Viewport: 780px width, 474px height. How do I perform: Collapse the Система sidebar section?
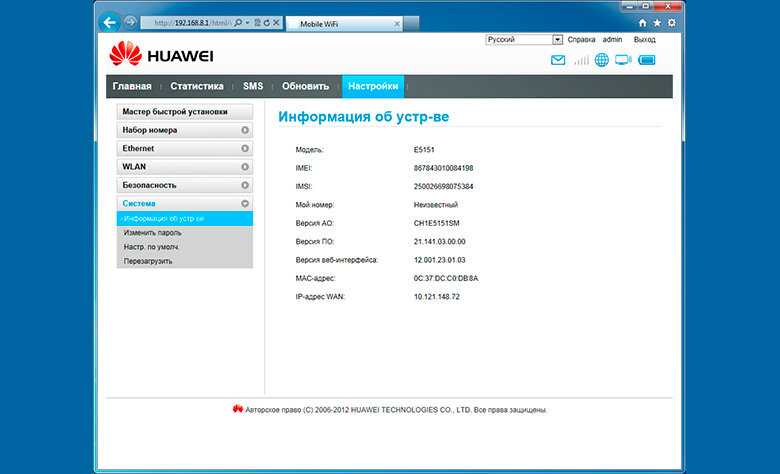click(185, 203)
